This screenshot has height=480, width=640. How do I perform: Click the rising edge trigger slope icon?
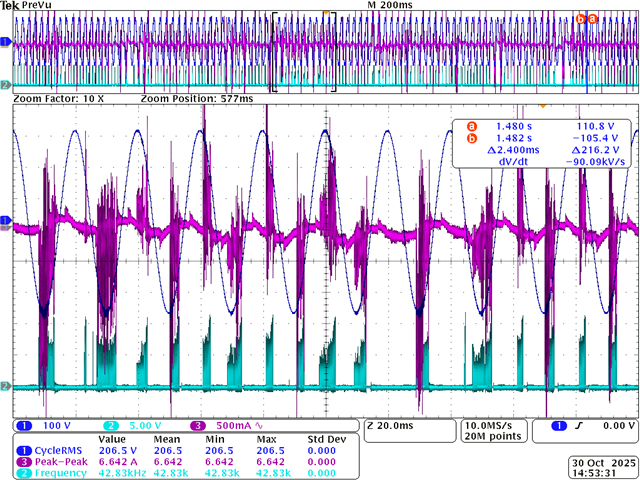point(578,426)
